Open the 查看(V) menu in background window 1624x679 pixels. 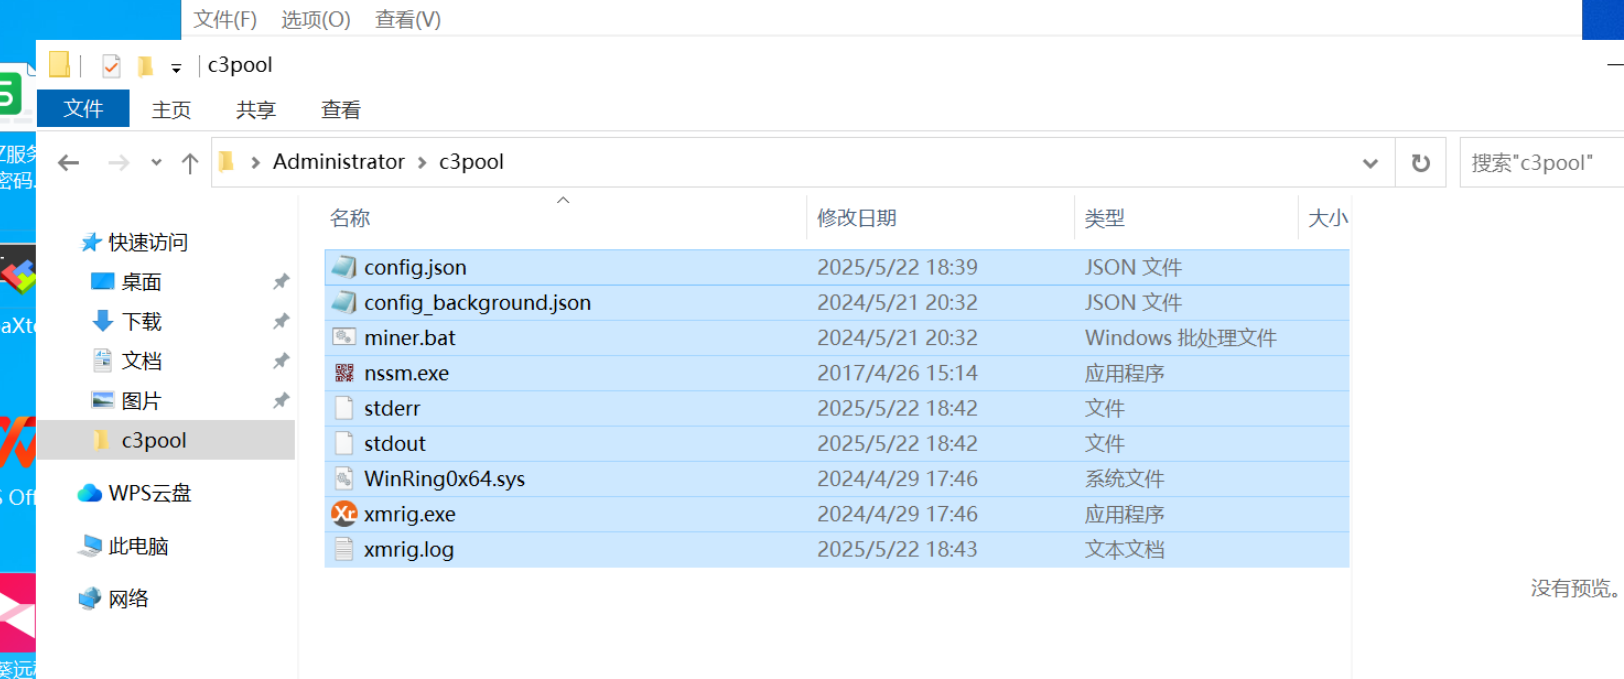coord(408,19)
